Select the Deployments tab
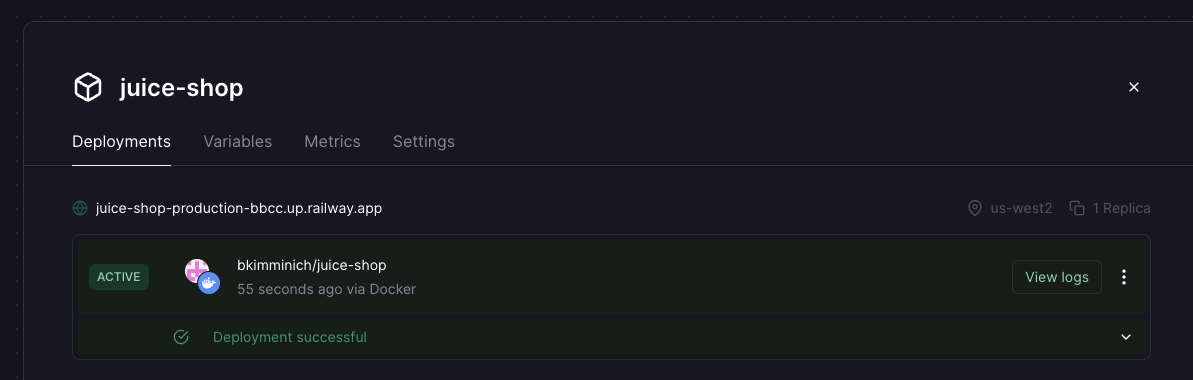The width and height of the screenshot is (1193, 380). click(x=122, y=142)
